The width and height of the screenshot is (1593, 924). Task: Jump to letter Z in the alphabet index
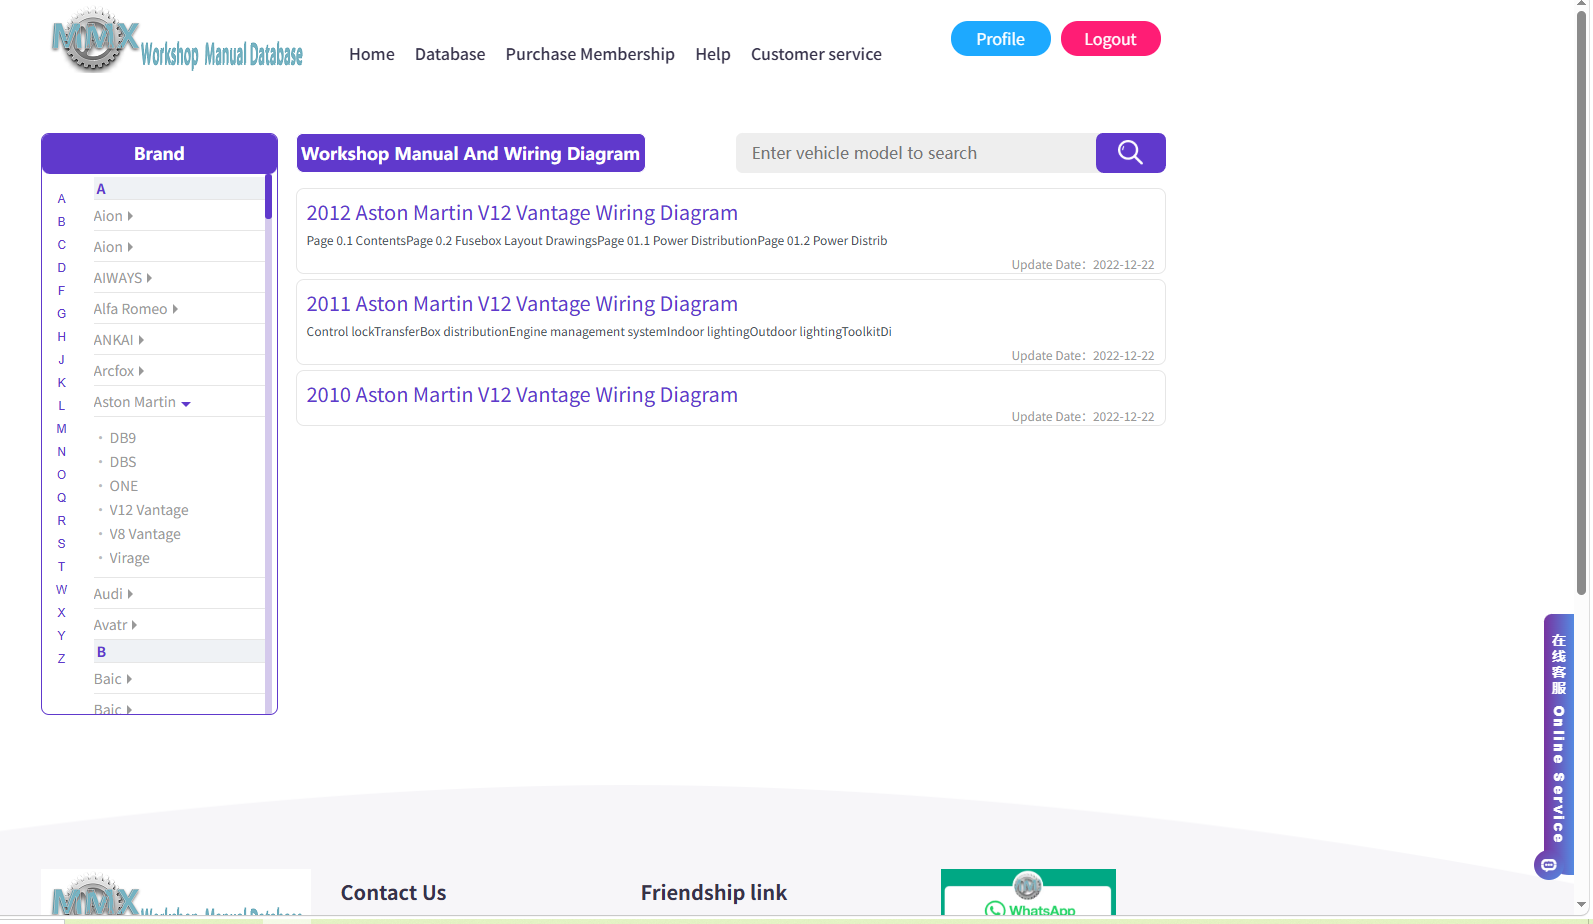click(61, 659)
